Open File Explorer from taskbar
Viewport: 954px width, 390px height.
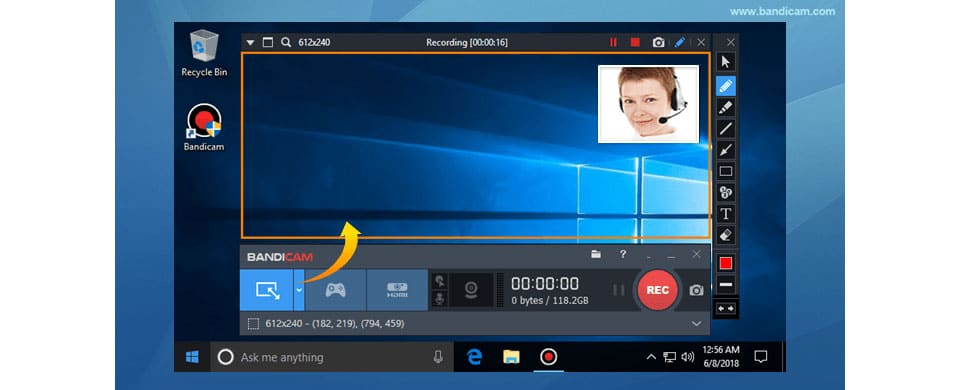(x=511, y=357)
